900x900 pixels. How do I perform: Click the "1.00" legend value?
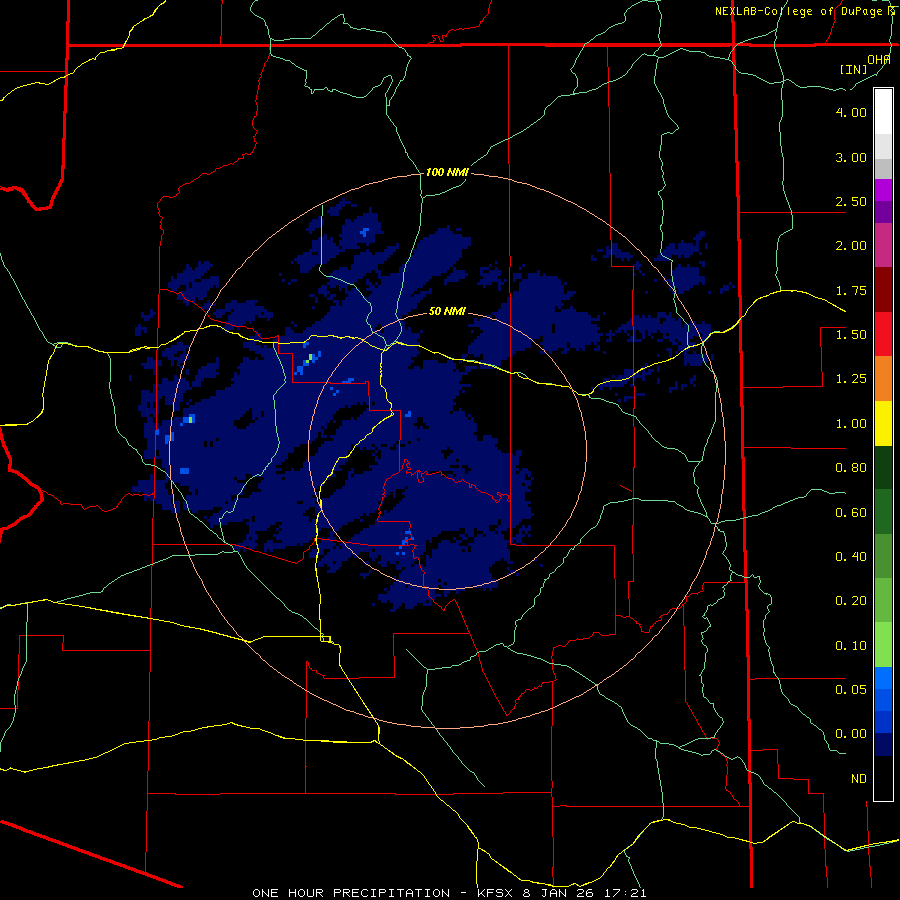click(x=851, y=424)
